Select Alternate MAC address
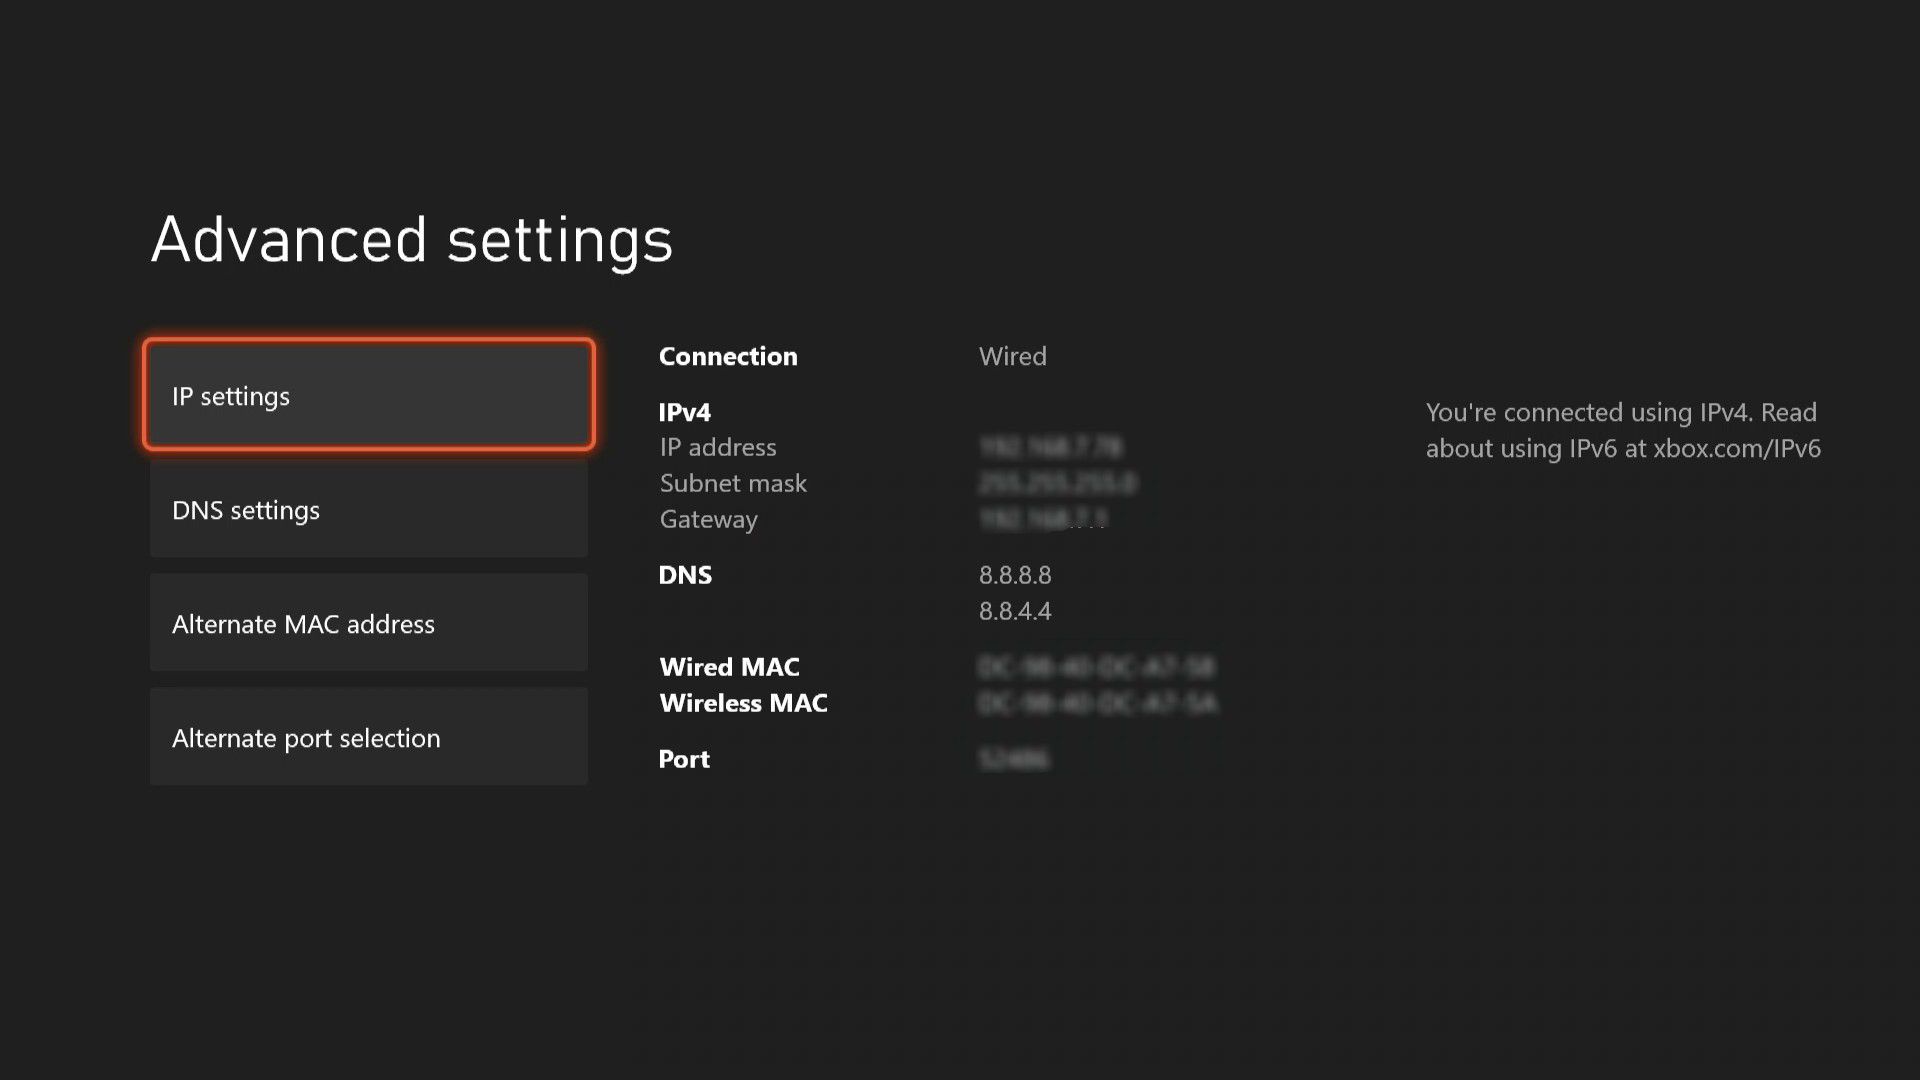The image size is (1920, 1080). (368, 623)
